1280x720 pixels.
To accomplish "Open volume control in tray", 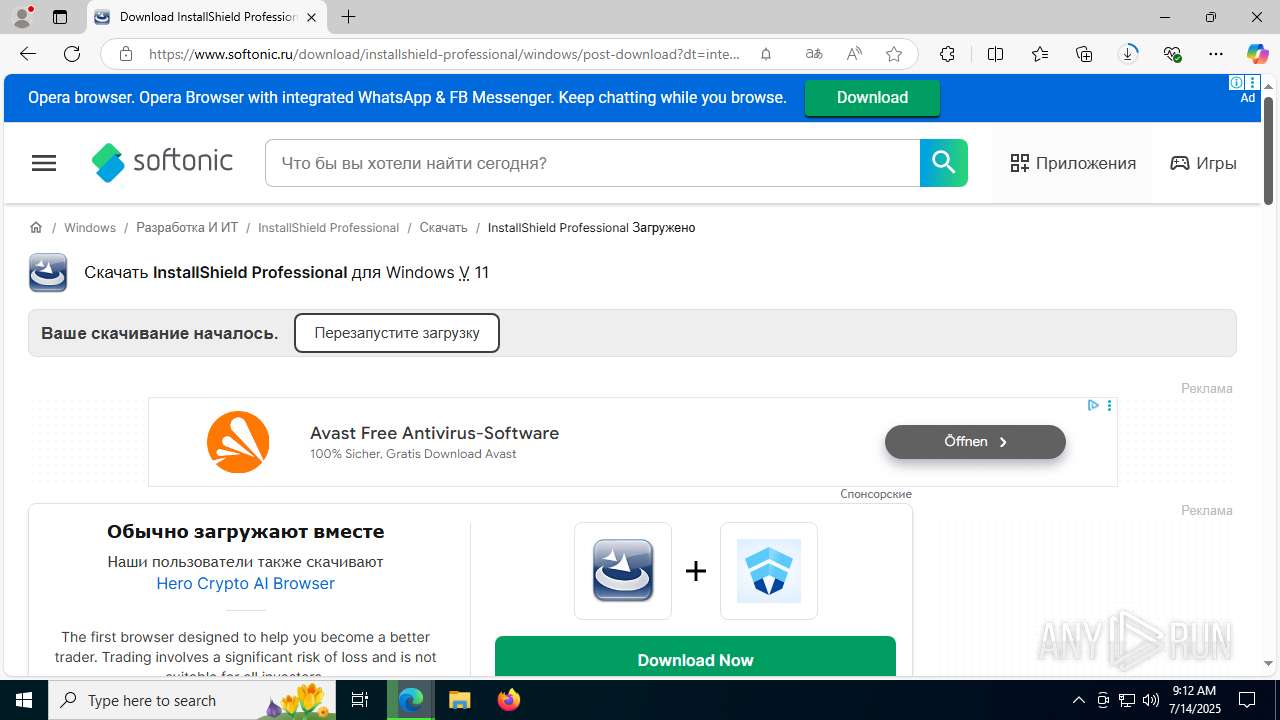I will (x=1151, y=700).
